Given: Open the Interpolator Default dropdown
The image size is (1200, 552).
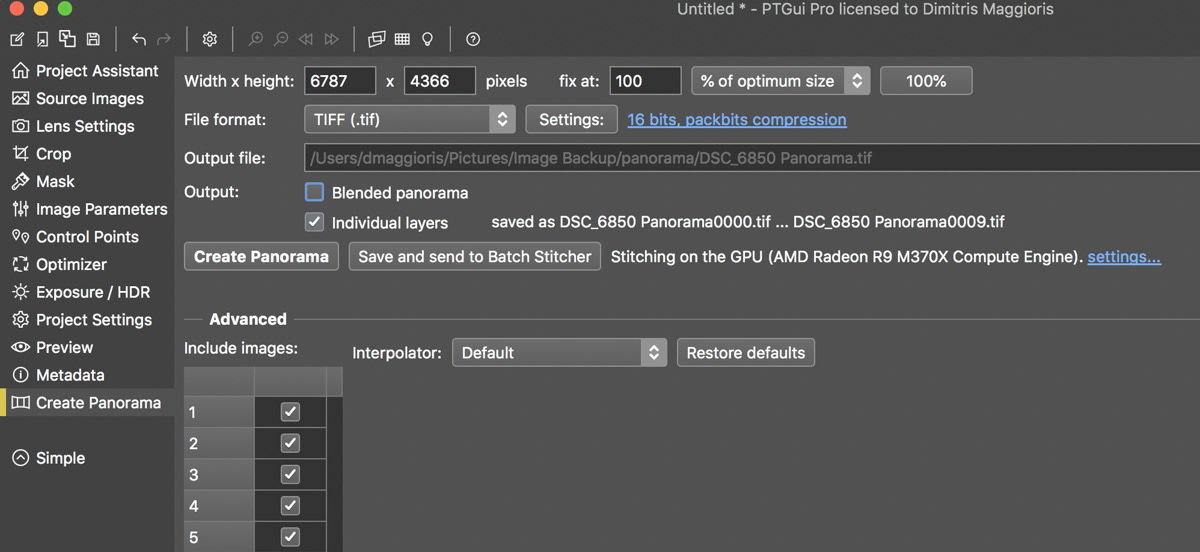Looking at the screenshot, I should click(x=559, y=352).
